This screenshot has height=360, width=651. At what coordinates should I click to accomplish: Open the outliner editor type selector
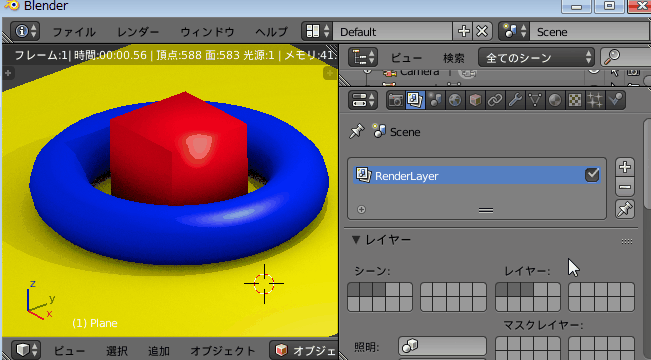[x=363, y=57]
